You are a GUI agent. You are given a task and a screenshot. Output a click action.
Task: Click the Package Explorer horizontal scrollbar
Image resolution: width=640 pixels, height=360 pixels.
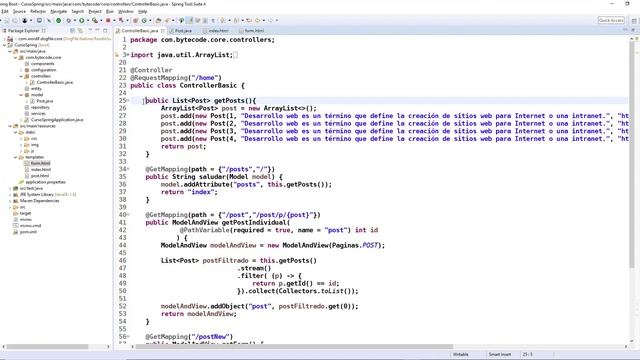[x=47, y=347]
